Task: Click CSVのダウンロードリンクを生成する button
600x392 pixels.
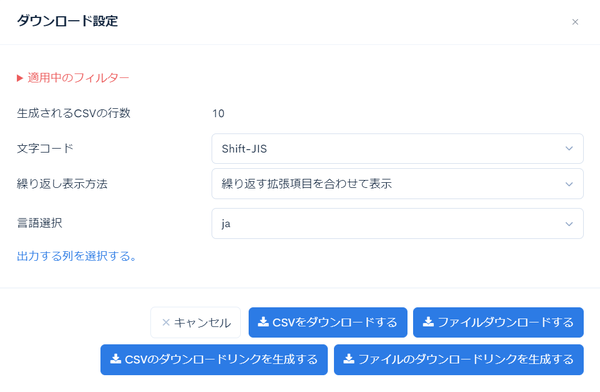Action: 214,359
